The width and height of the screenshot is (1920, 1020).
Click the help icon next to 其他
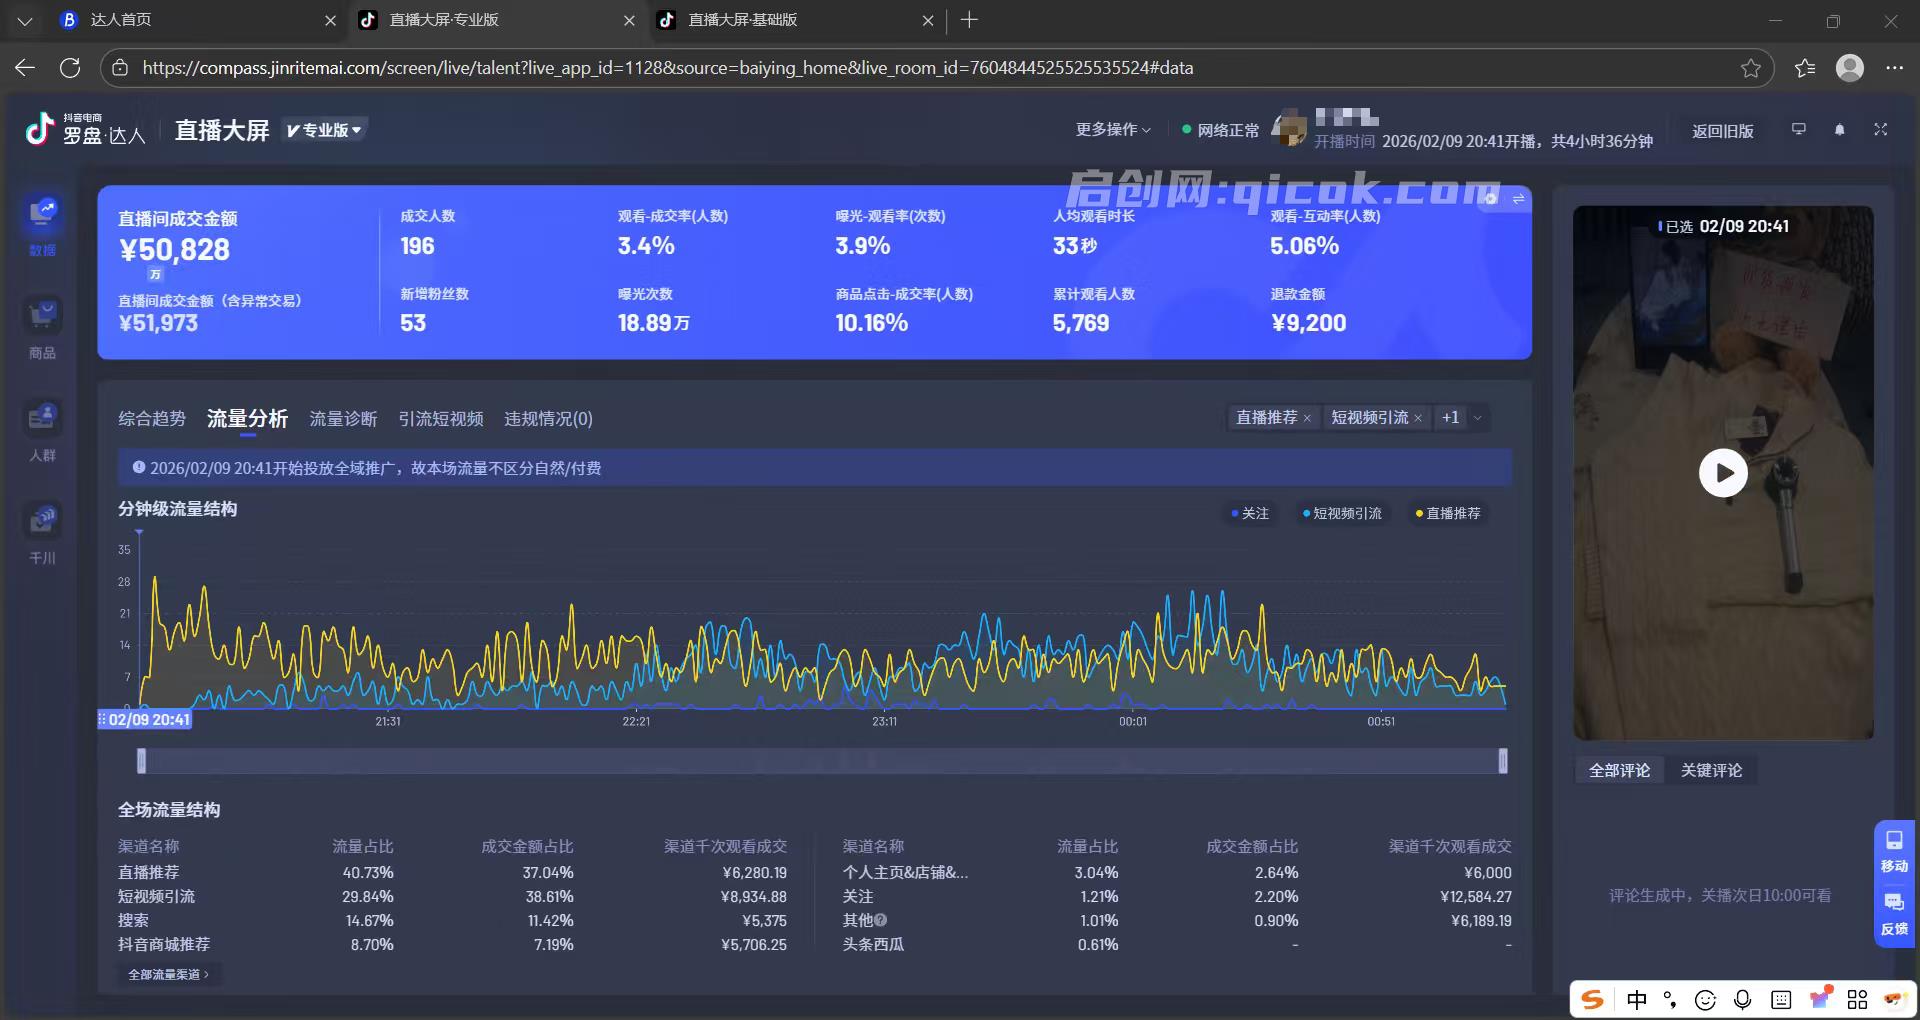point(881,920)
